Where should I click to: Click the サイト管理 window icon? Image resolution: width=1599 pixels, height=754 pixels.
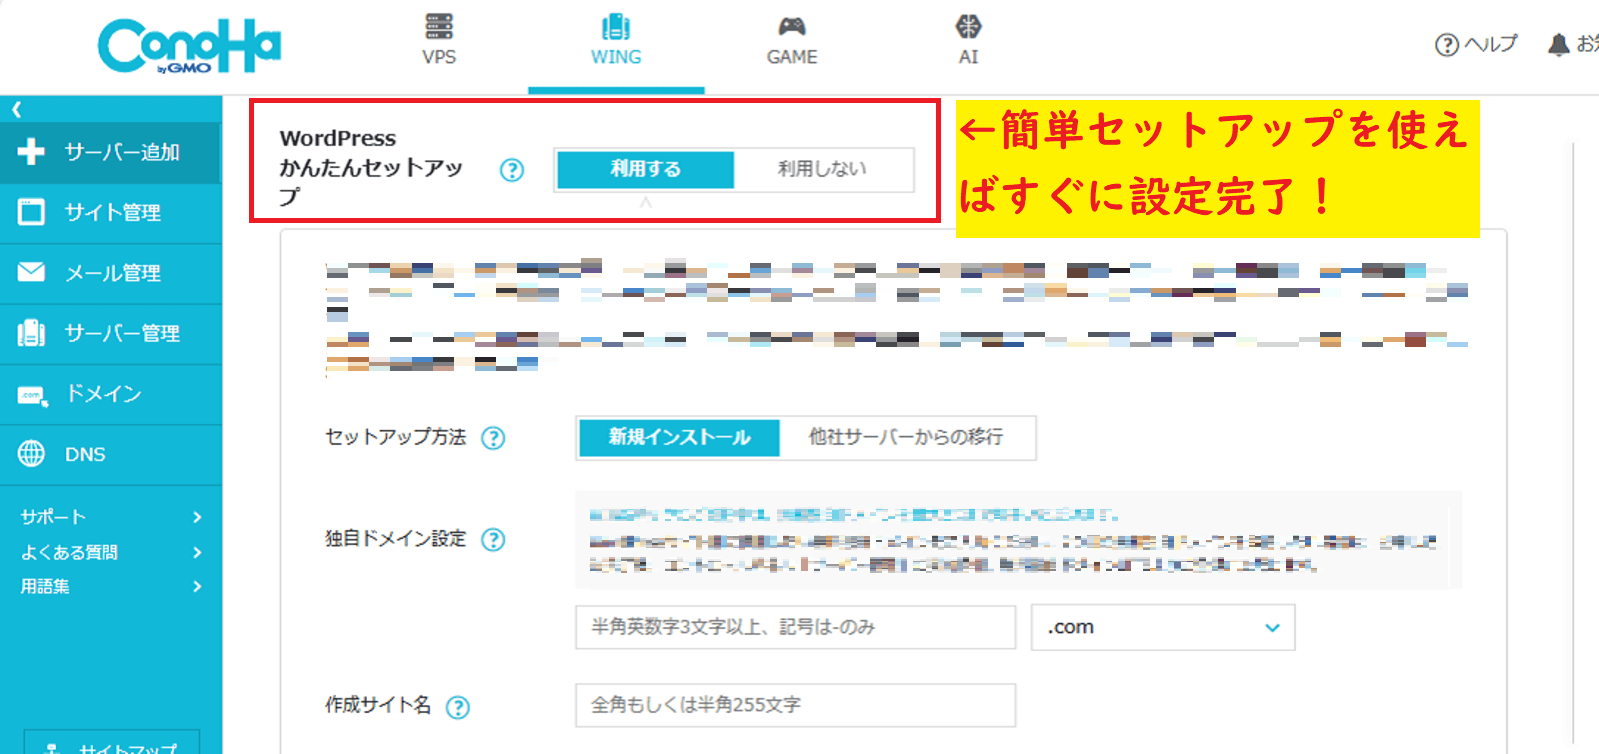(31, 212)
